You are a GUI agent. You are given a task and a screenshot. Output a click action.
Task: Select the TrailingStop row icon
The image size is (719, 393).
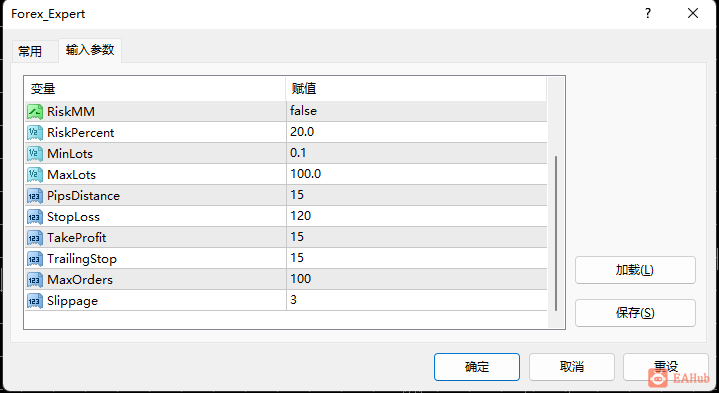[x=35, y=259]
